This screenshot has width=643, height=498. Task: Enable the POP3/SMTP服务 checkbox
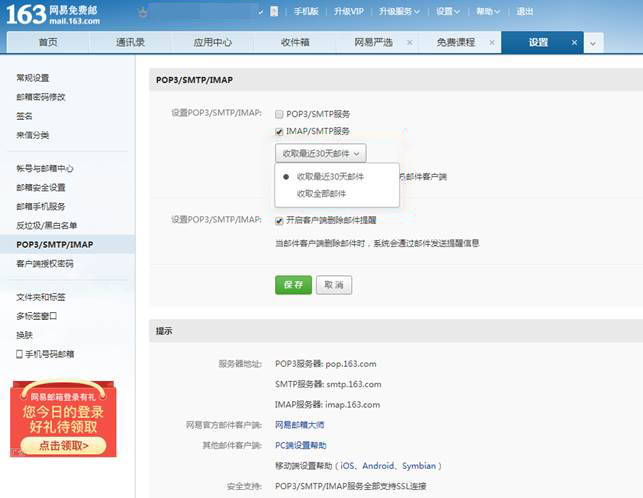click(280, 114)
